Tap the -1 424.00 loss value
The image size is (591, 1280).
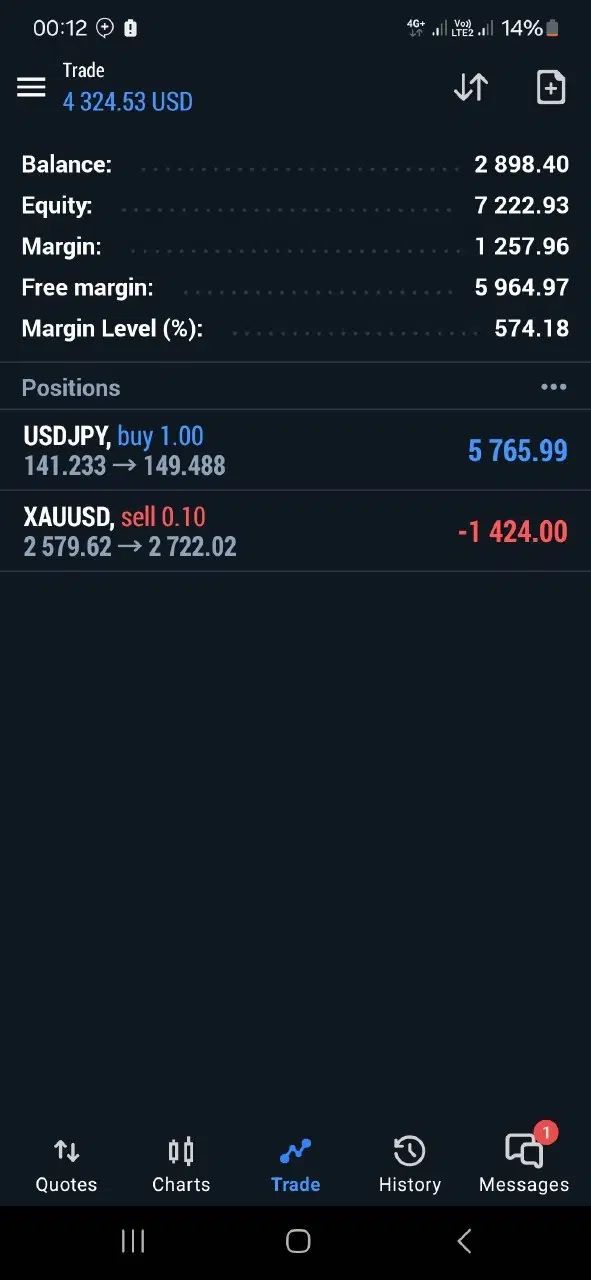(512, 531)
